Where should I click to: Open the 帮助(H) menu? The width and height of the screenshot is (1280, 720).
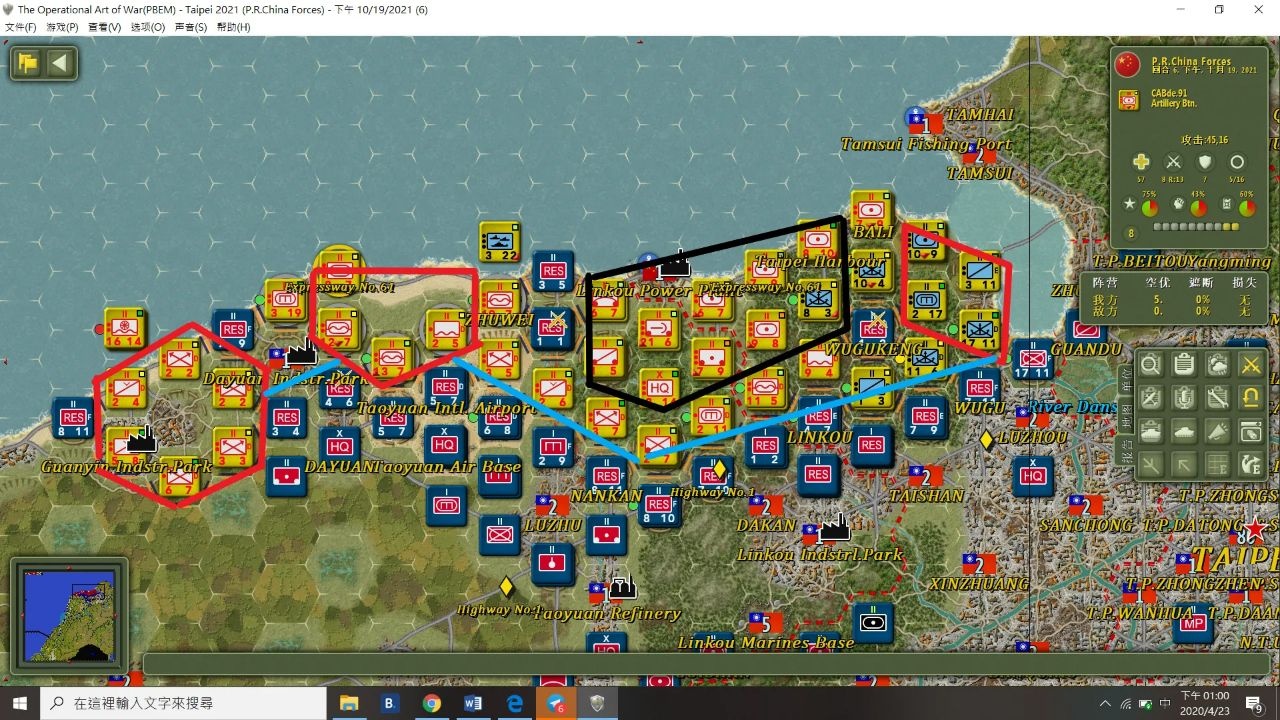(232, 27)
